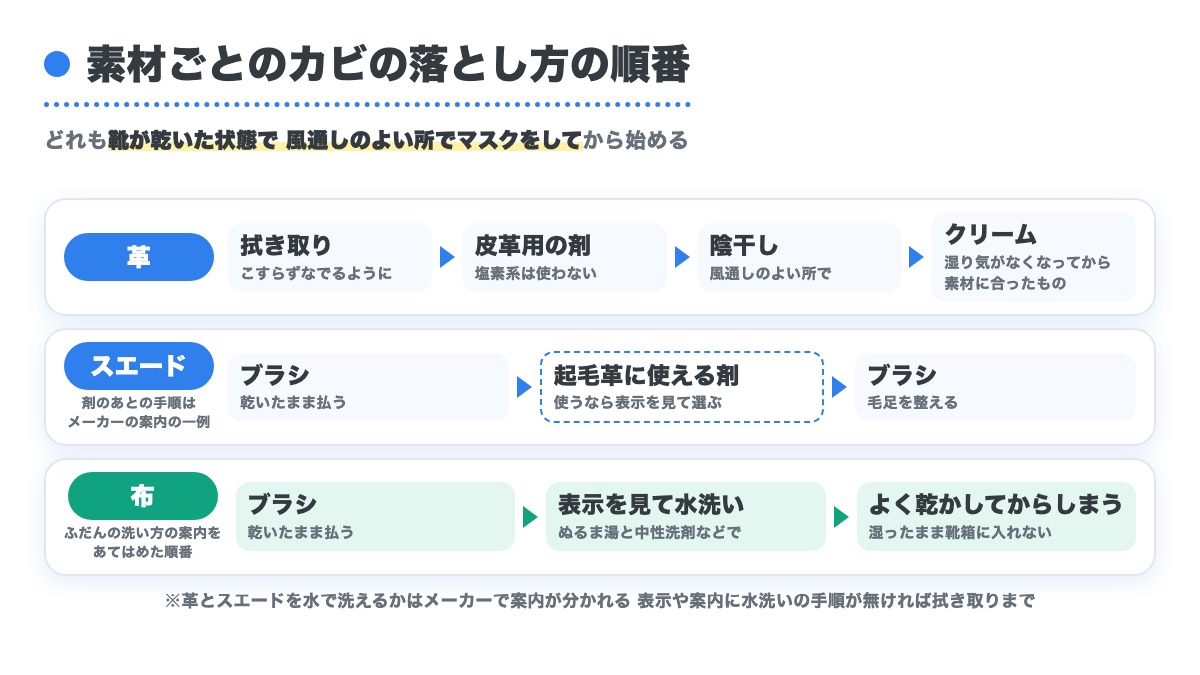Click the arrow pointing to 起毛革に使える剤
The height and width of the screenshot is (675, 1200).
524,387
